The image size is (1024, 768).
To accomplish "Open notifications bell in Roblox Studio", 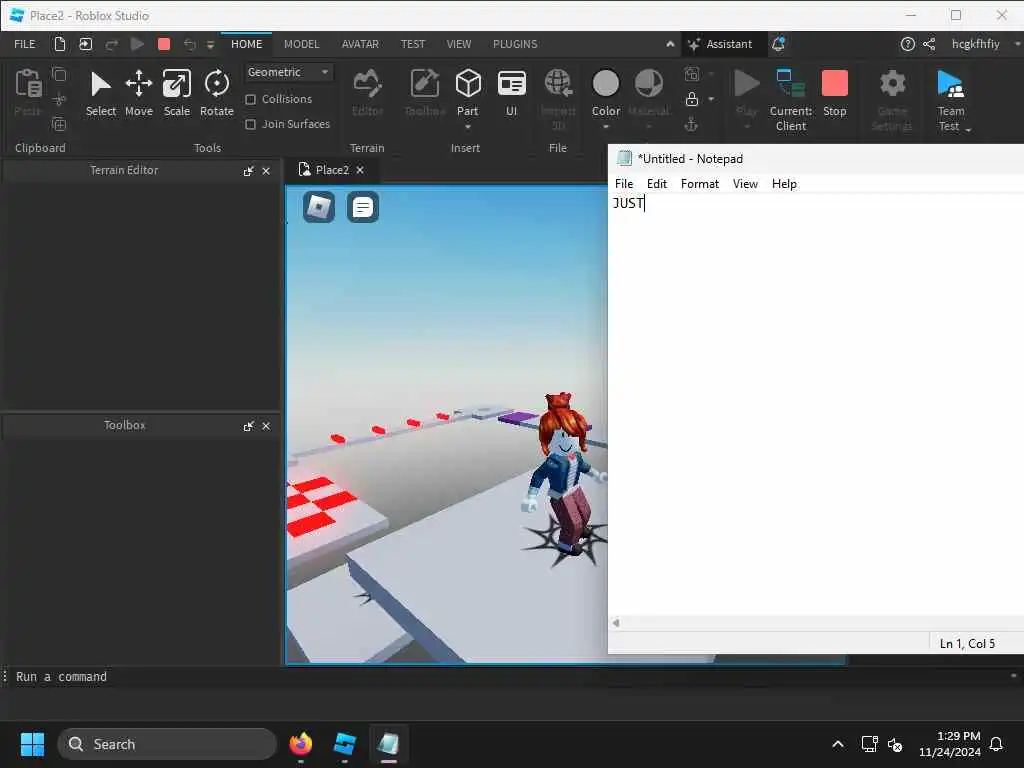I will [778, 44].
